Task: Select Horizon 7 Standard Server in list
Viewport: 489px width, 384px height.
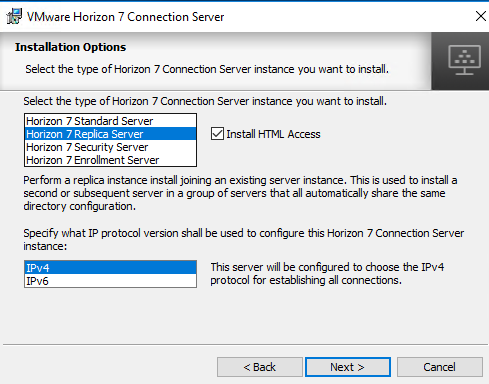Action: tap(110, 121)
